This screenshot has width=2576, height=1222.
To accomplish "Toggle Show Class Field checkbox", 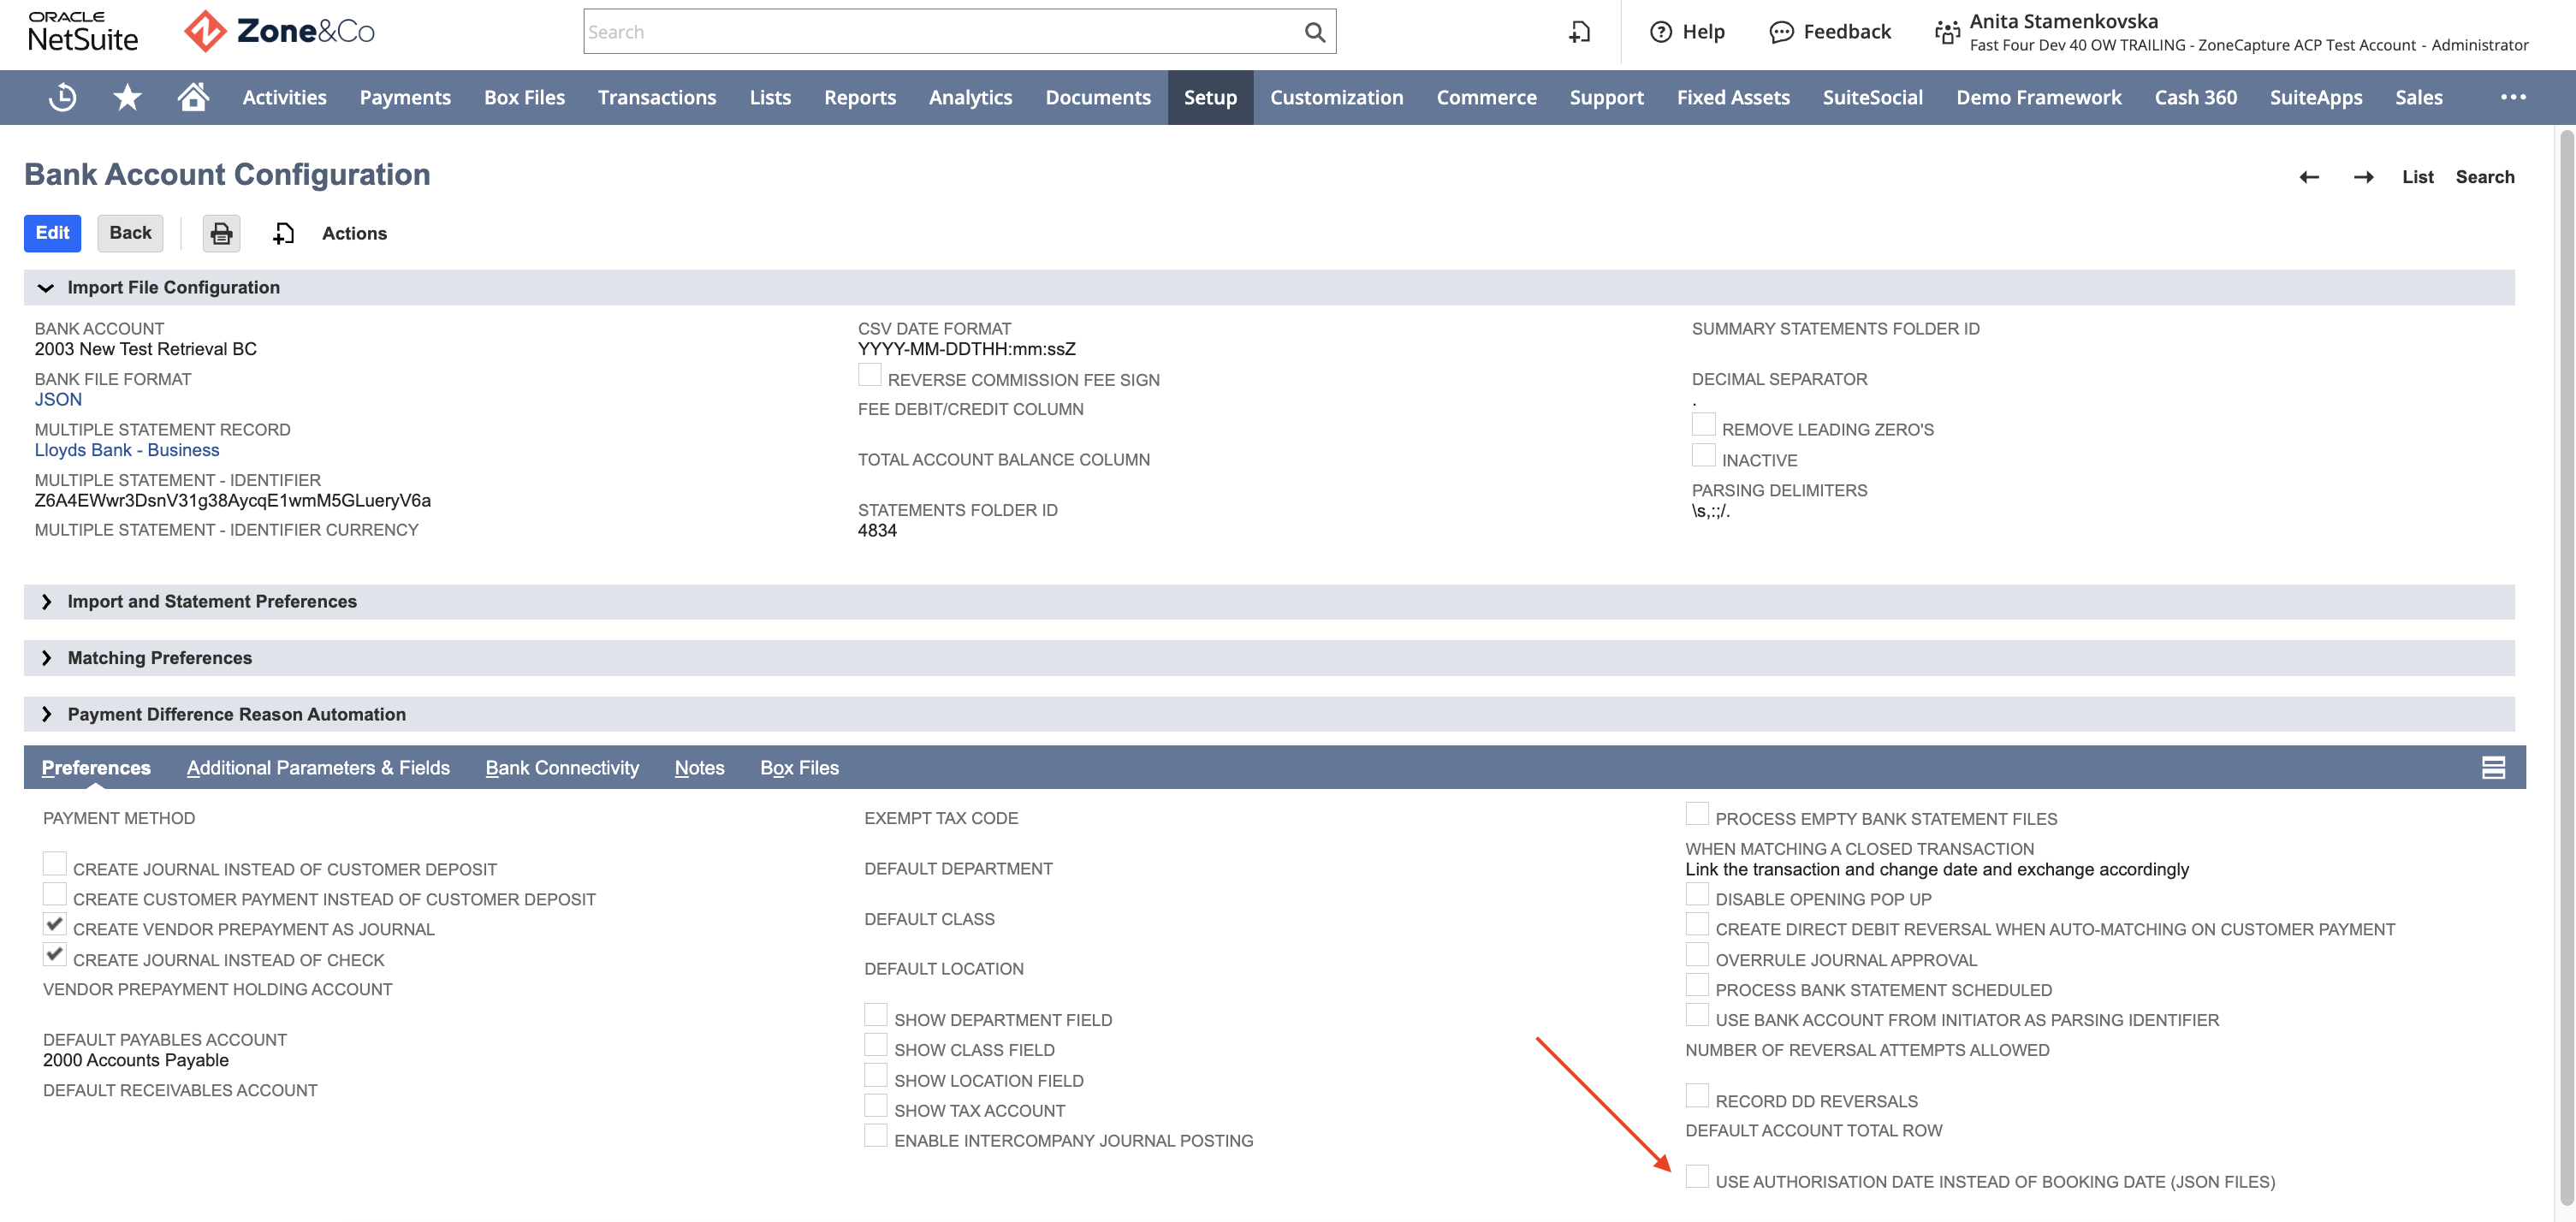I will point(876,1045).
